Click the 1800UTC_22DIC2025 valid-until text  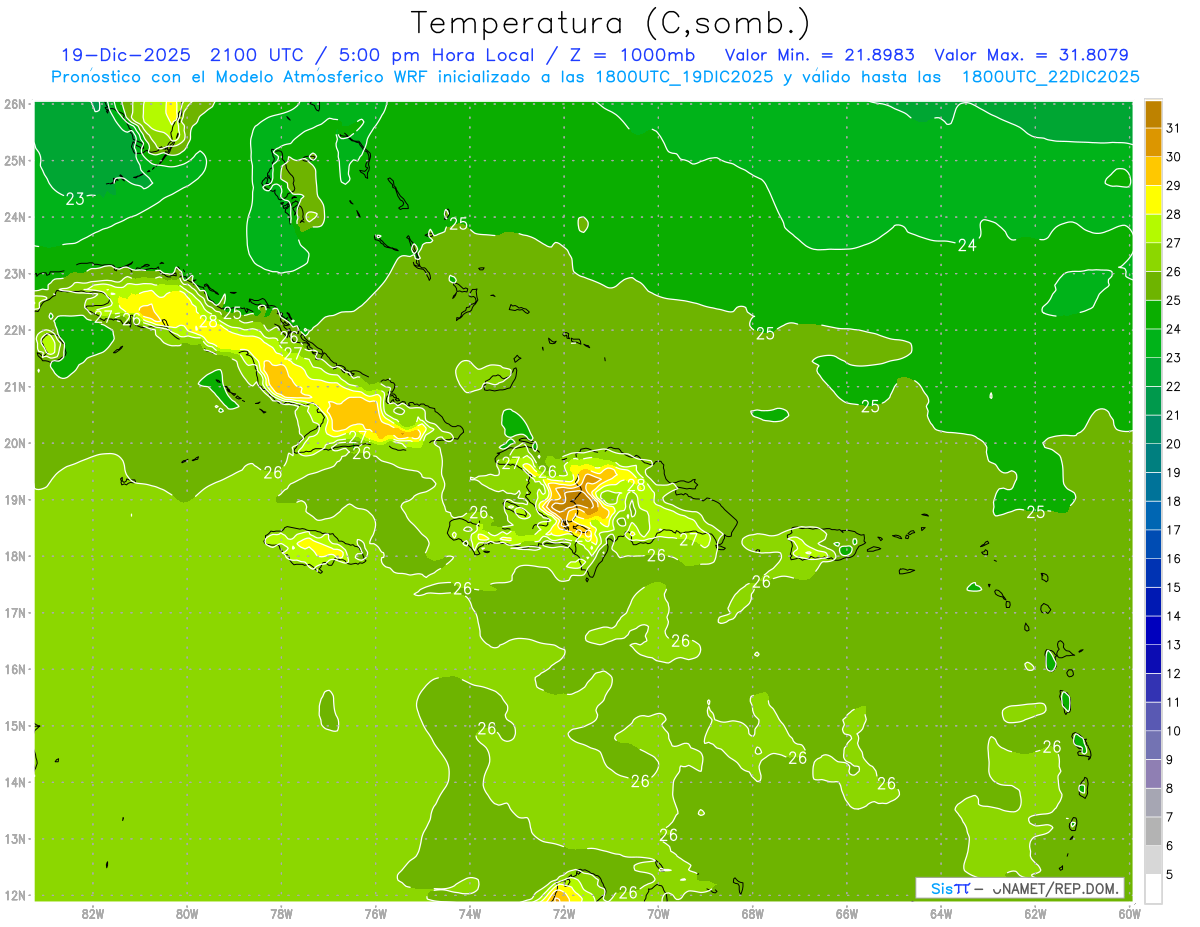pos(1051,77)
